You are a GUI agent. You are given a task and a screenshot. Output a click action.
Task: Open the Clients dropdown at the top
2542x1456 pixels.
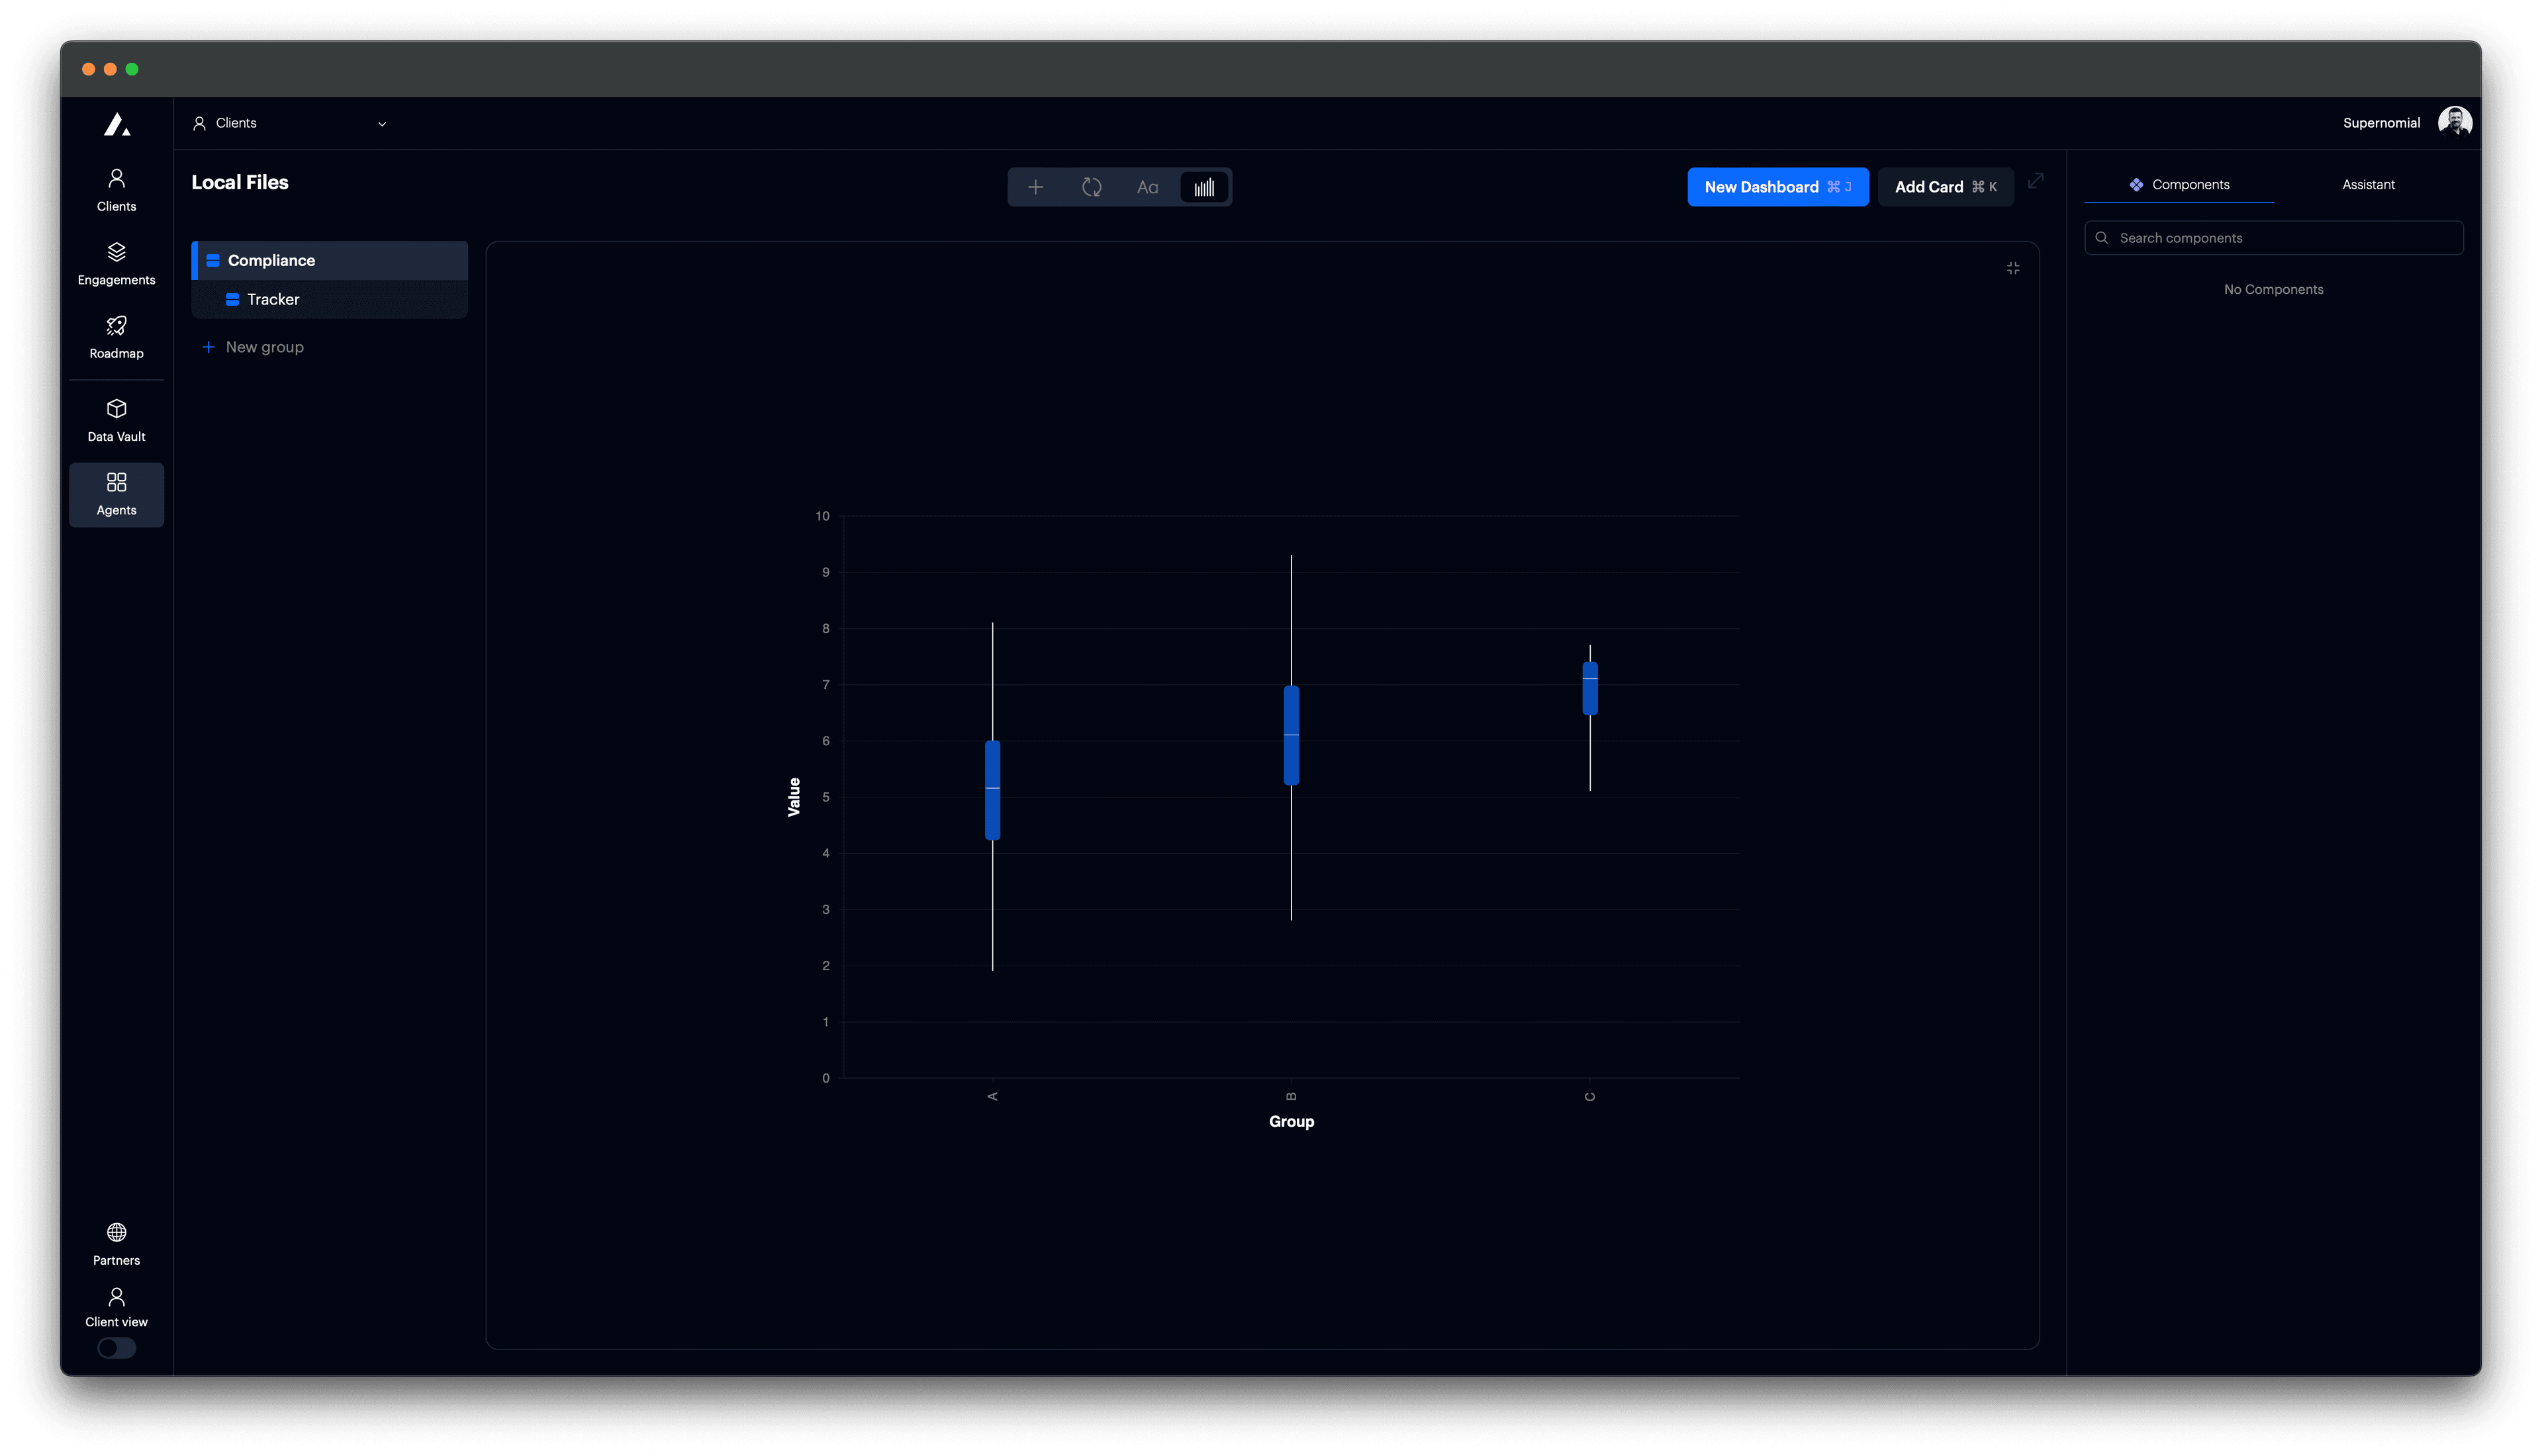(290, 123)
